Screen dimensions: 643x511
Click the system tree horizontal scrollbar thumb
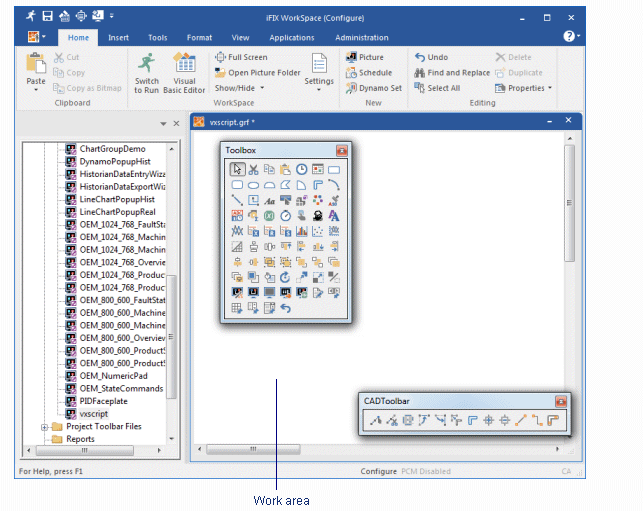pos(84,450)
